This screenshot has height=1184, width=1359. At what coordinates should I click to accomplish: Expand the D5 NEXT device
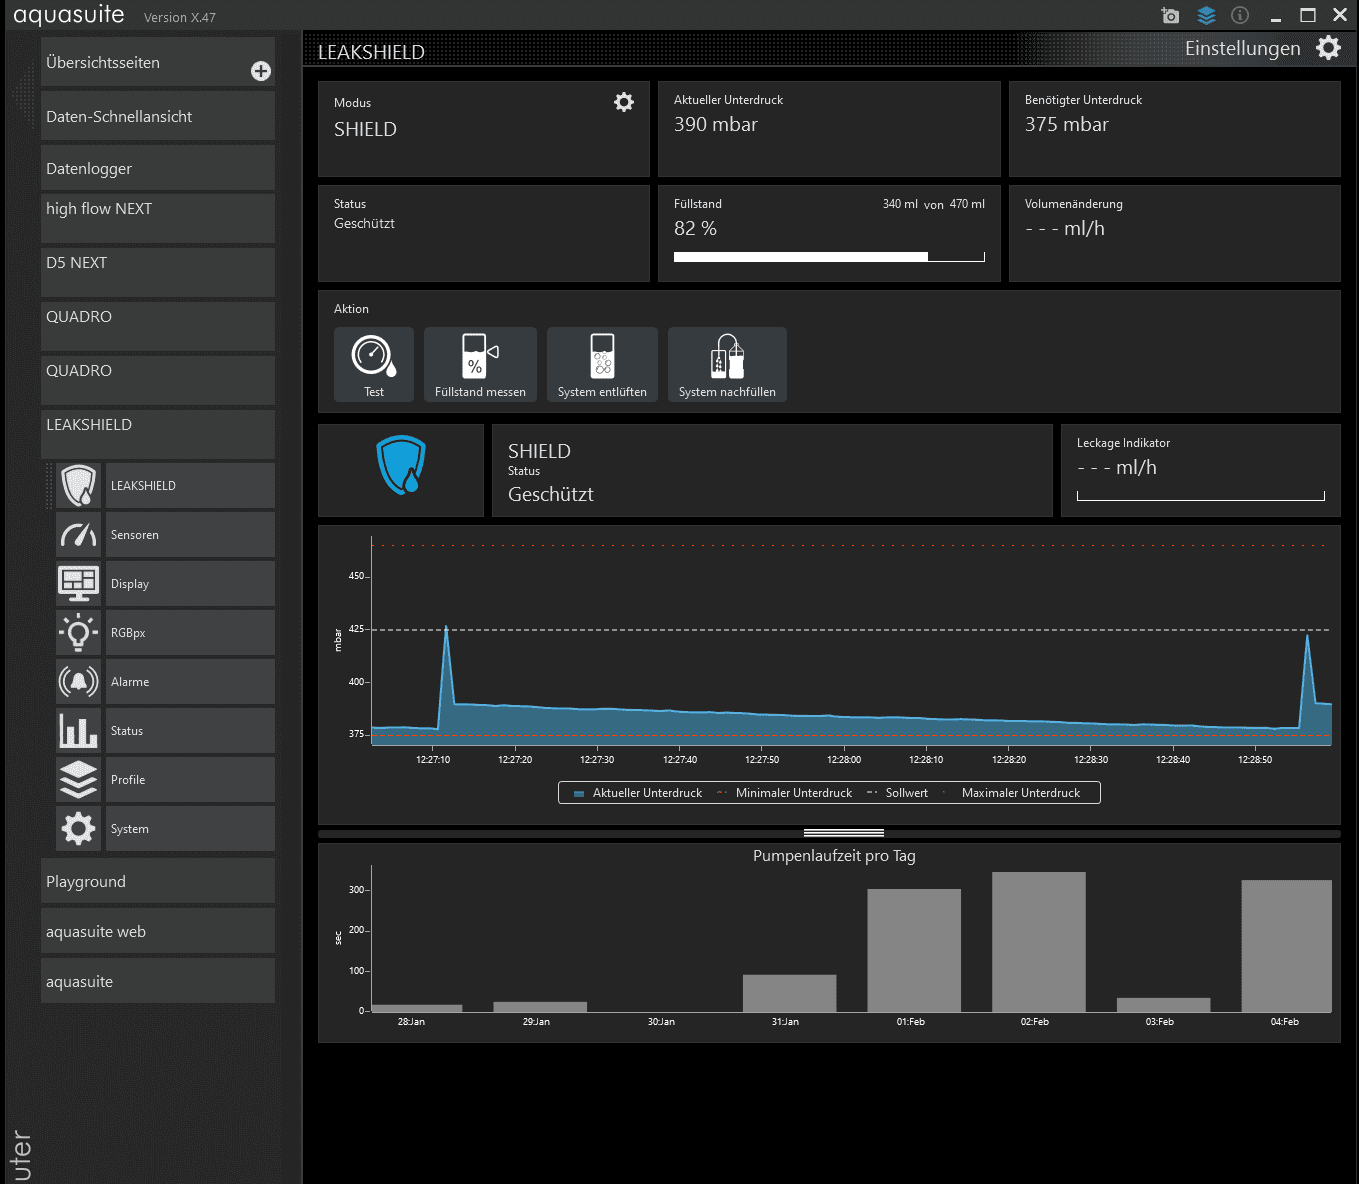(158, 272)
